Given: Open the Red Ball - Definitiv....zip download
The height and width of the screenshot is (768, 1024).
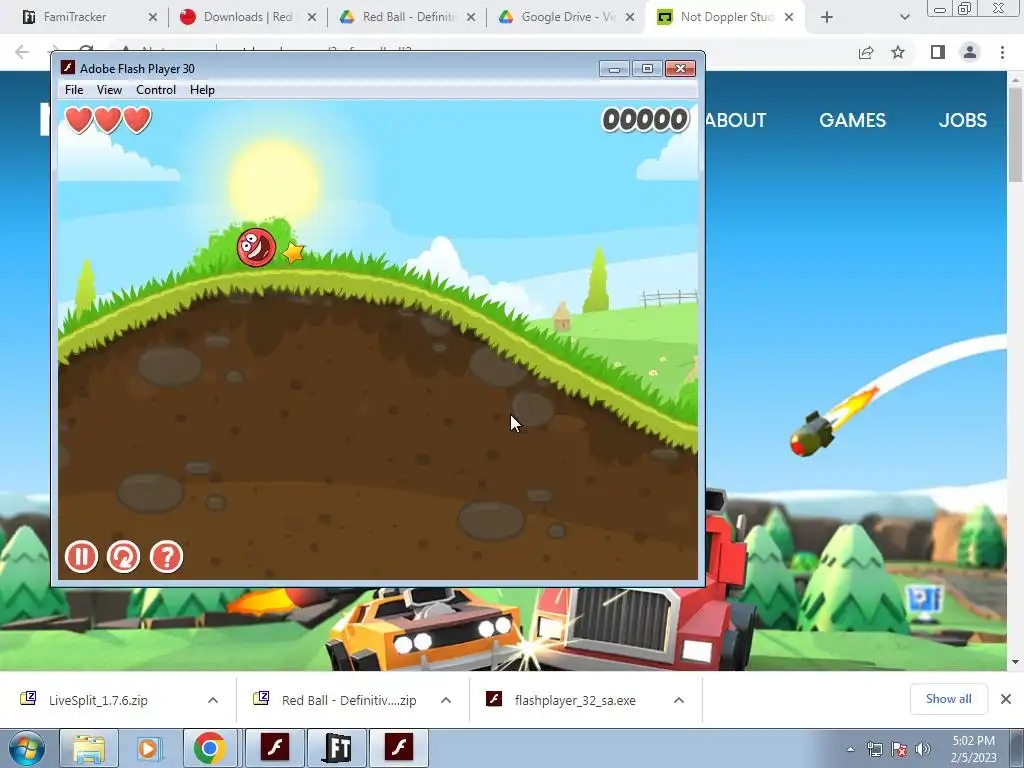Looking at the screenshot, I should click(x=349, y=700).
